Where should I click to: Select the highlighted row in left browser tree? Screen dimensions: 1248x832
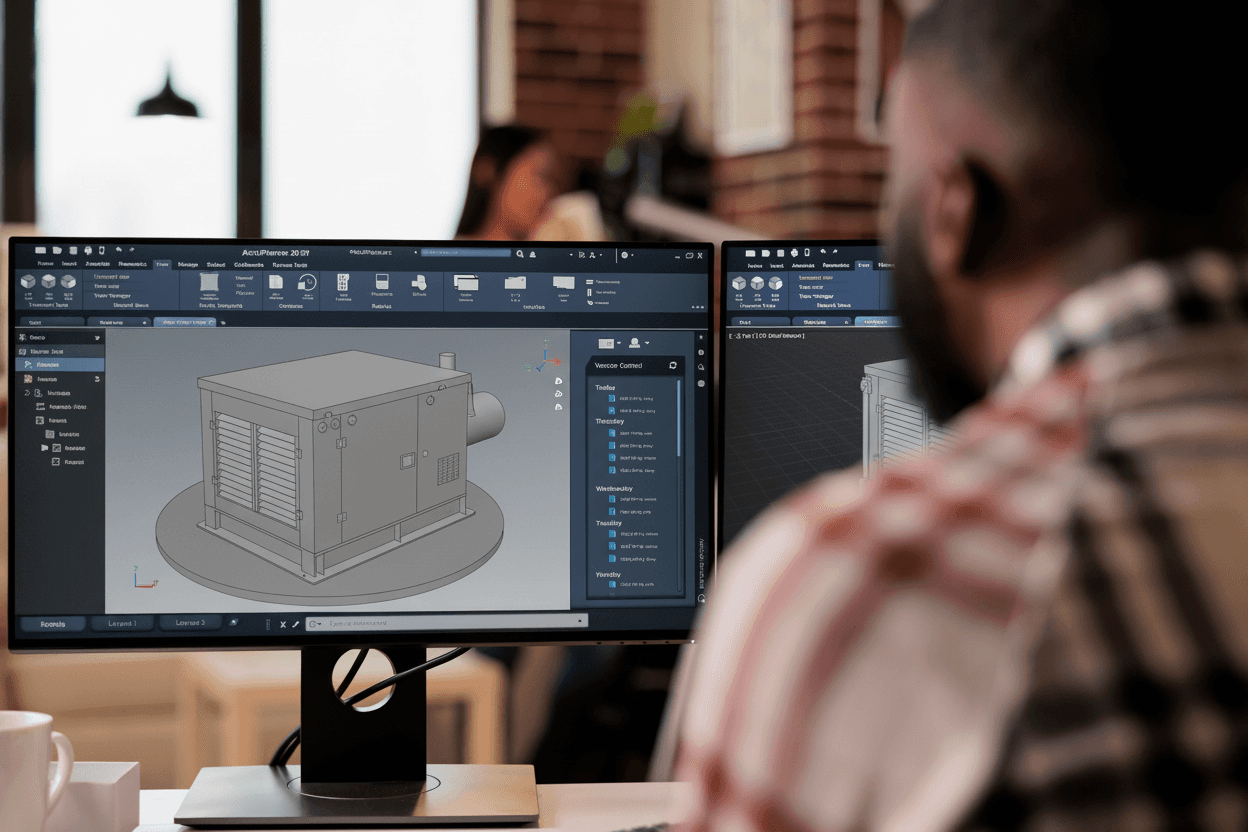(60, 365)
